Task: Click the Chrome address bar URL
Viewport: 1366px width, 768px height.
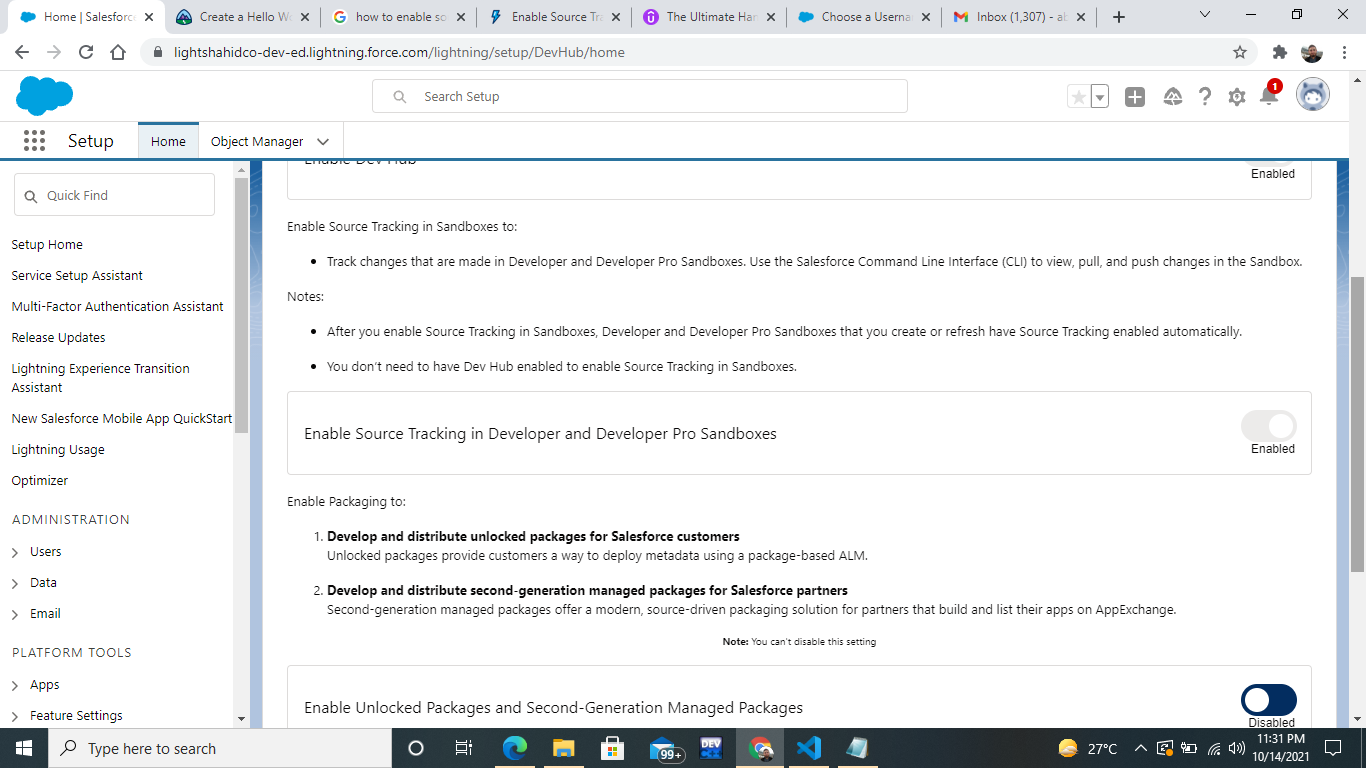Action: coord(399,52)
